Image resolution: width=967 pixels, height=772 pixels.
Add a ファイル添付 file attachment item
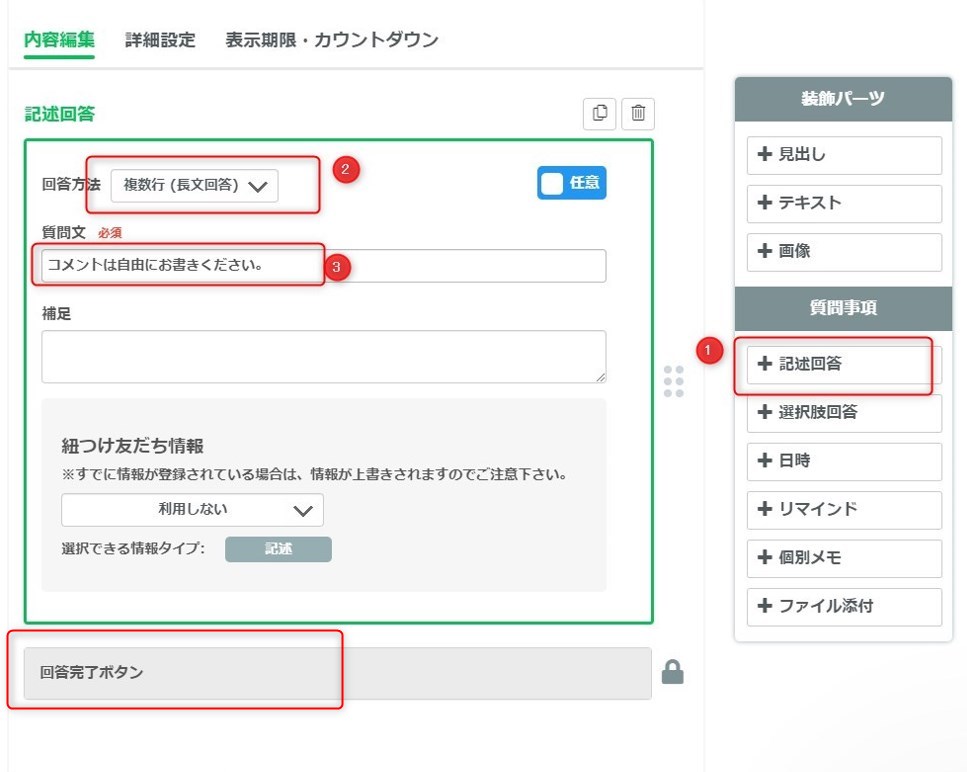coord(843,606)
